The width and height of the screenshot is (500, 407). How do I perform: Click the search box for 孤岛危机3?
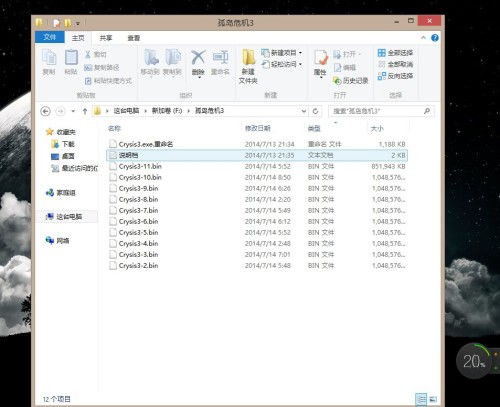point(381,111)
